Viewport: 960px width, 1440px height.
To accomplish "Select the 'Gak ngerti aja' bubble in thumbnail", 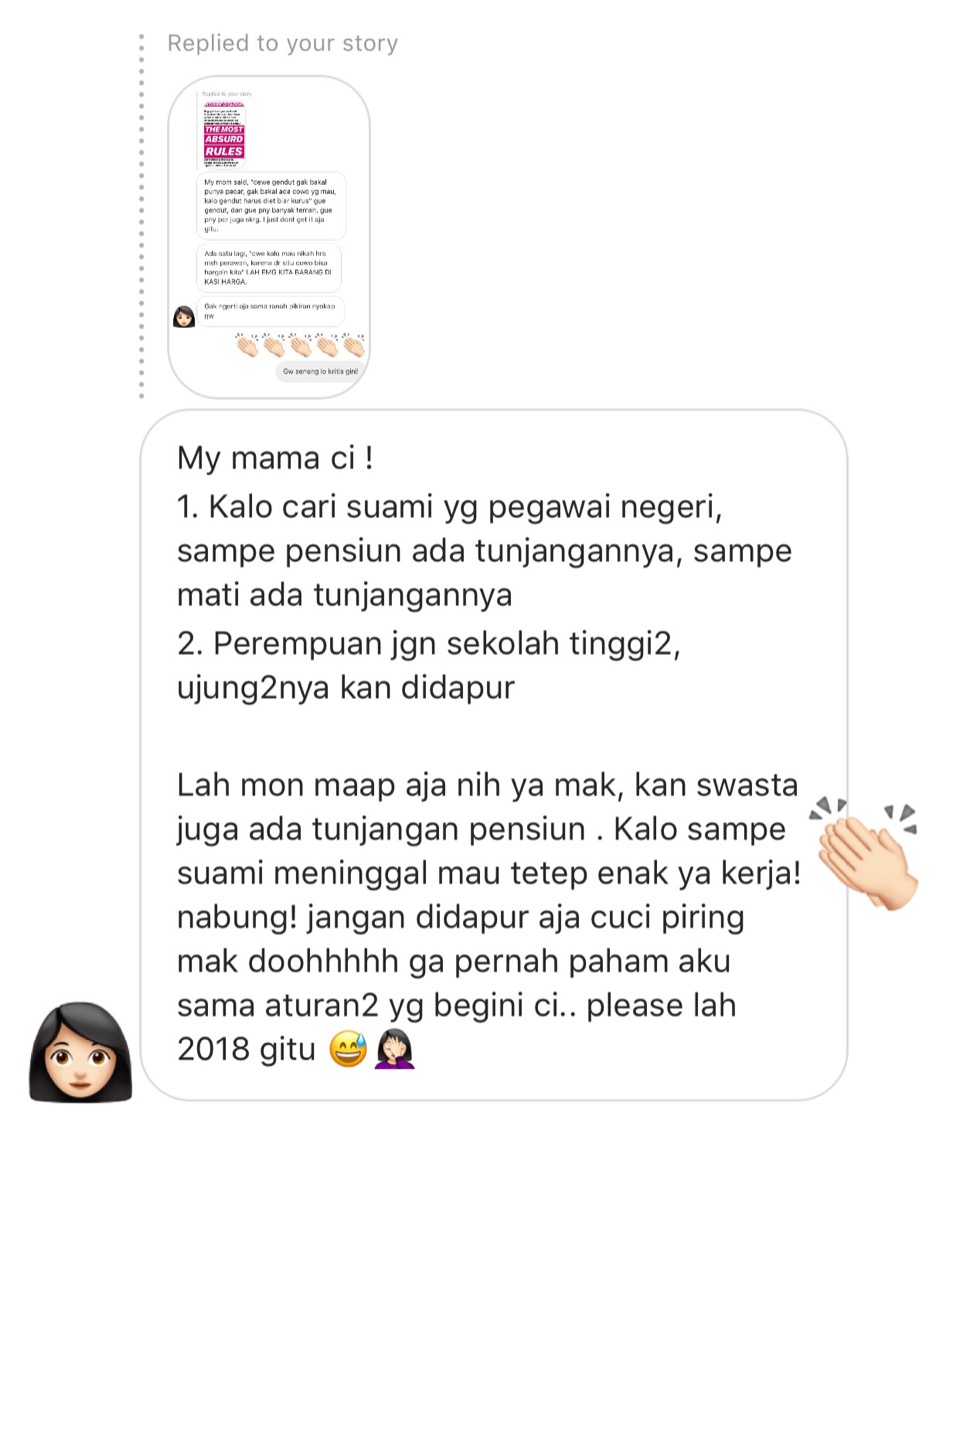I will 271,310.
